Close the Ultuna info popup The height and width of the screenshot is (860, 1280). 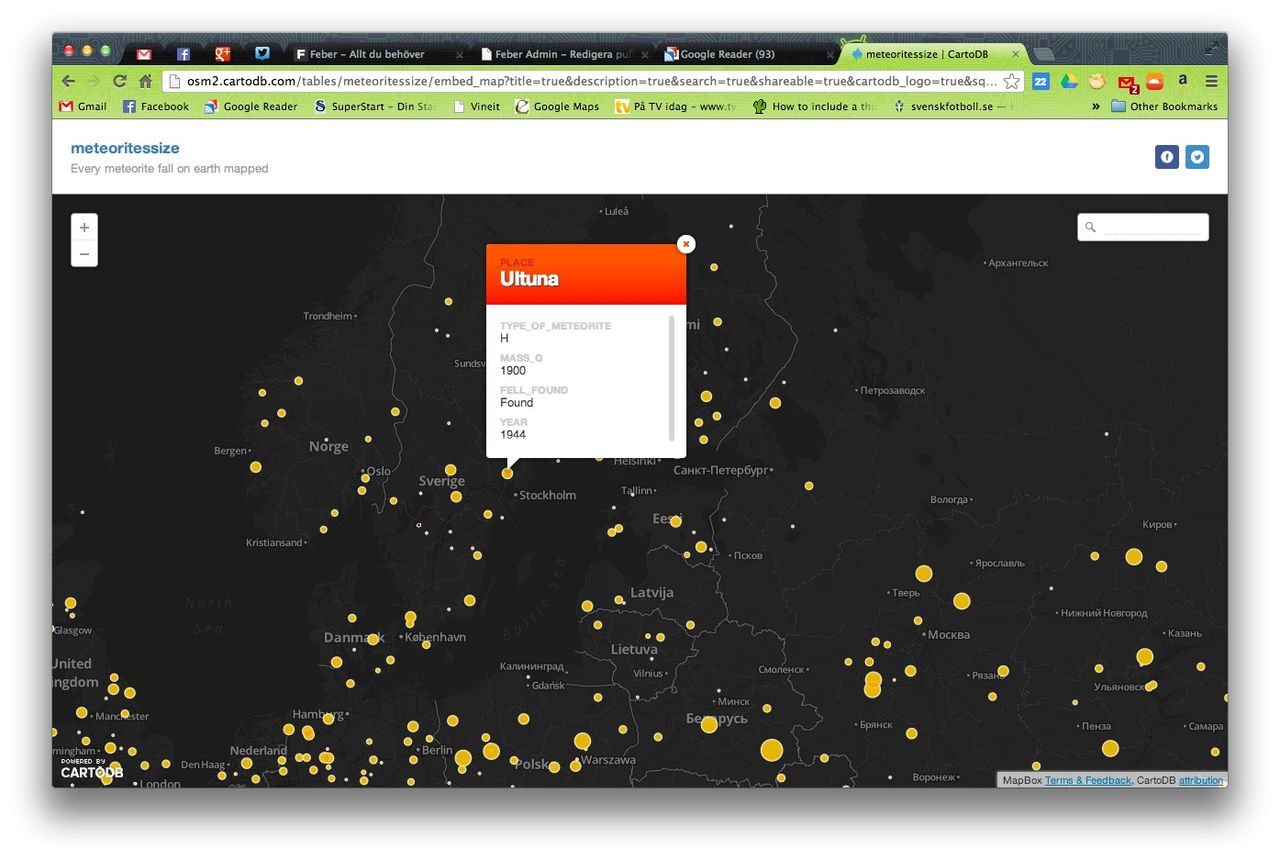[686, 244]
